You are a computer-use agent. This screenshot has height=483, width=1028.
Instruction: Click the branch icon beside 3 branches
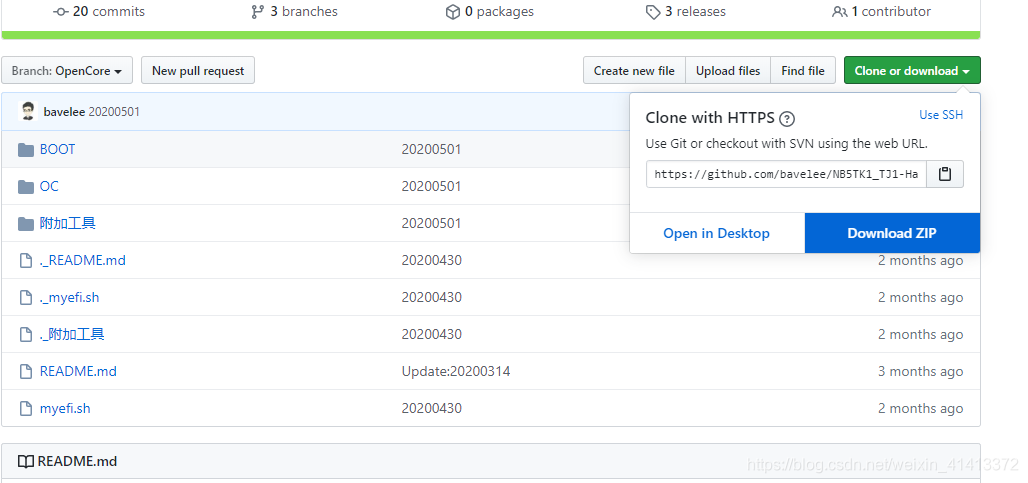point(258,12)
